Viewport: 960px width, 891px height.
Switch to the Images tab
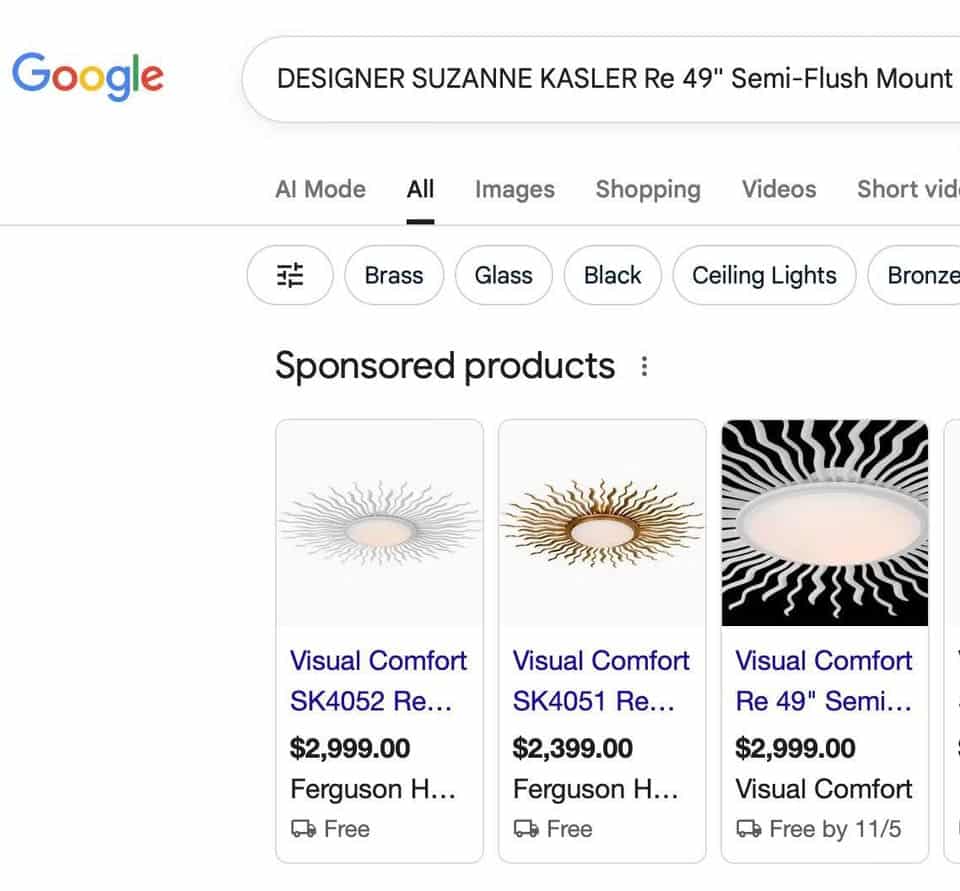point(514,189)
